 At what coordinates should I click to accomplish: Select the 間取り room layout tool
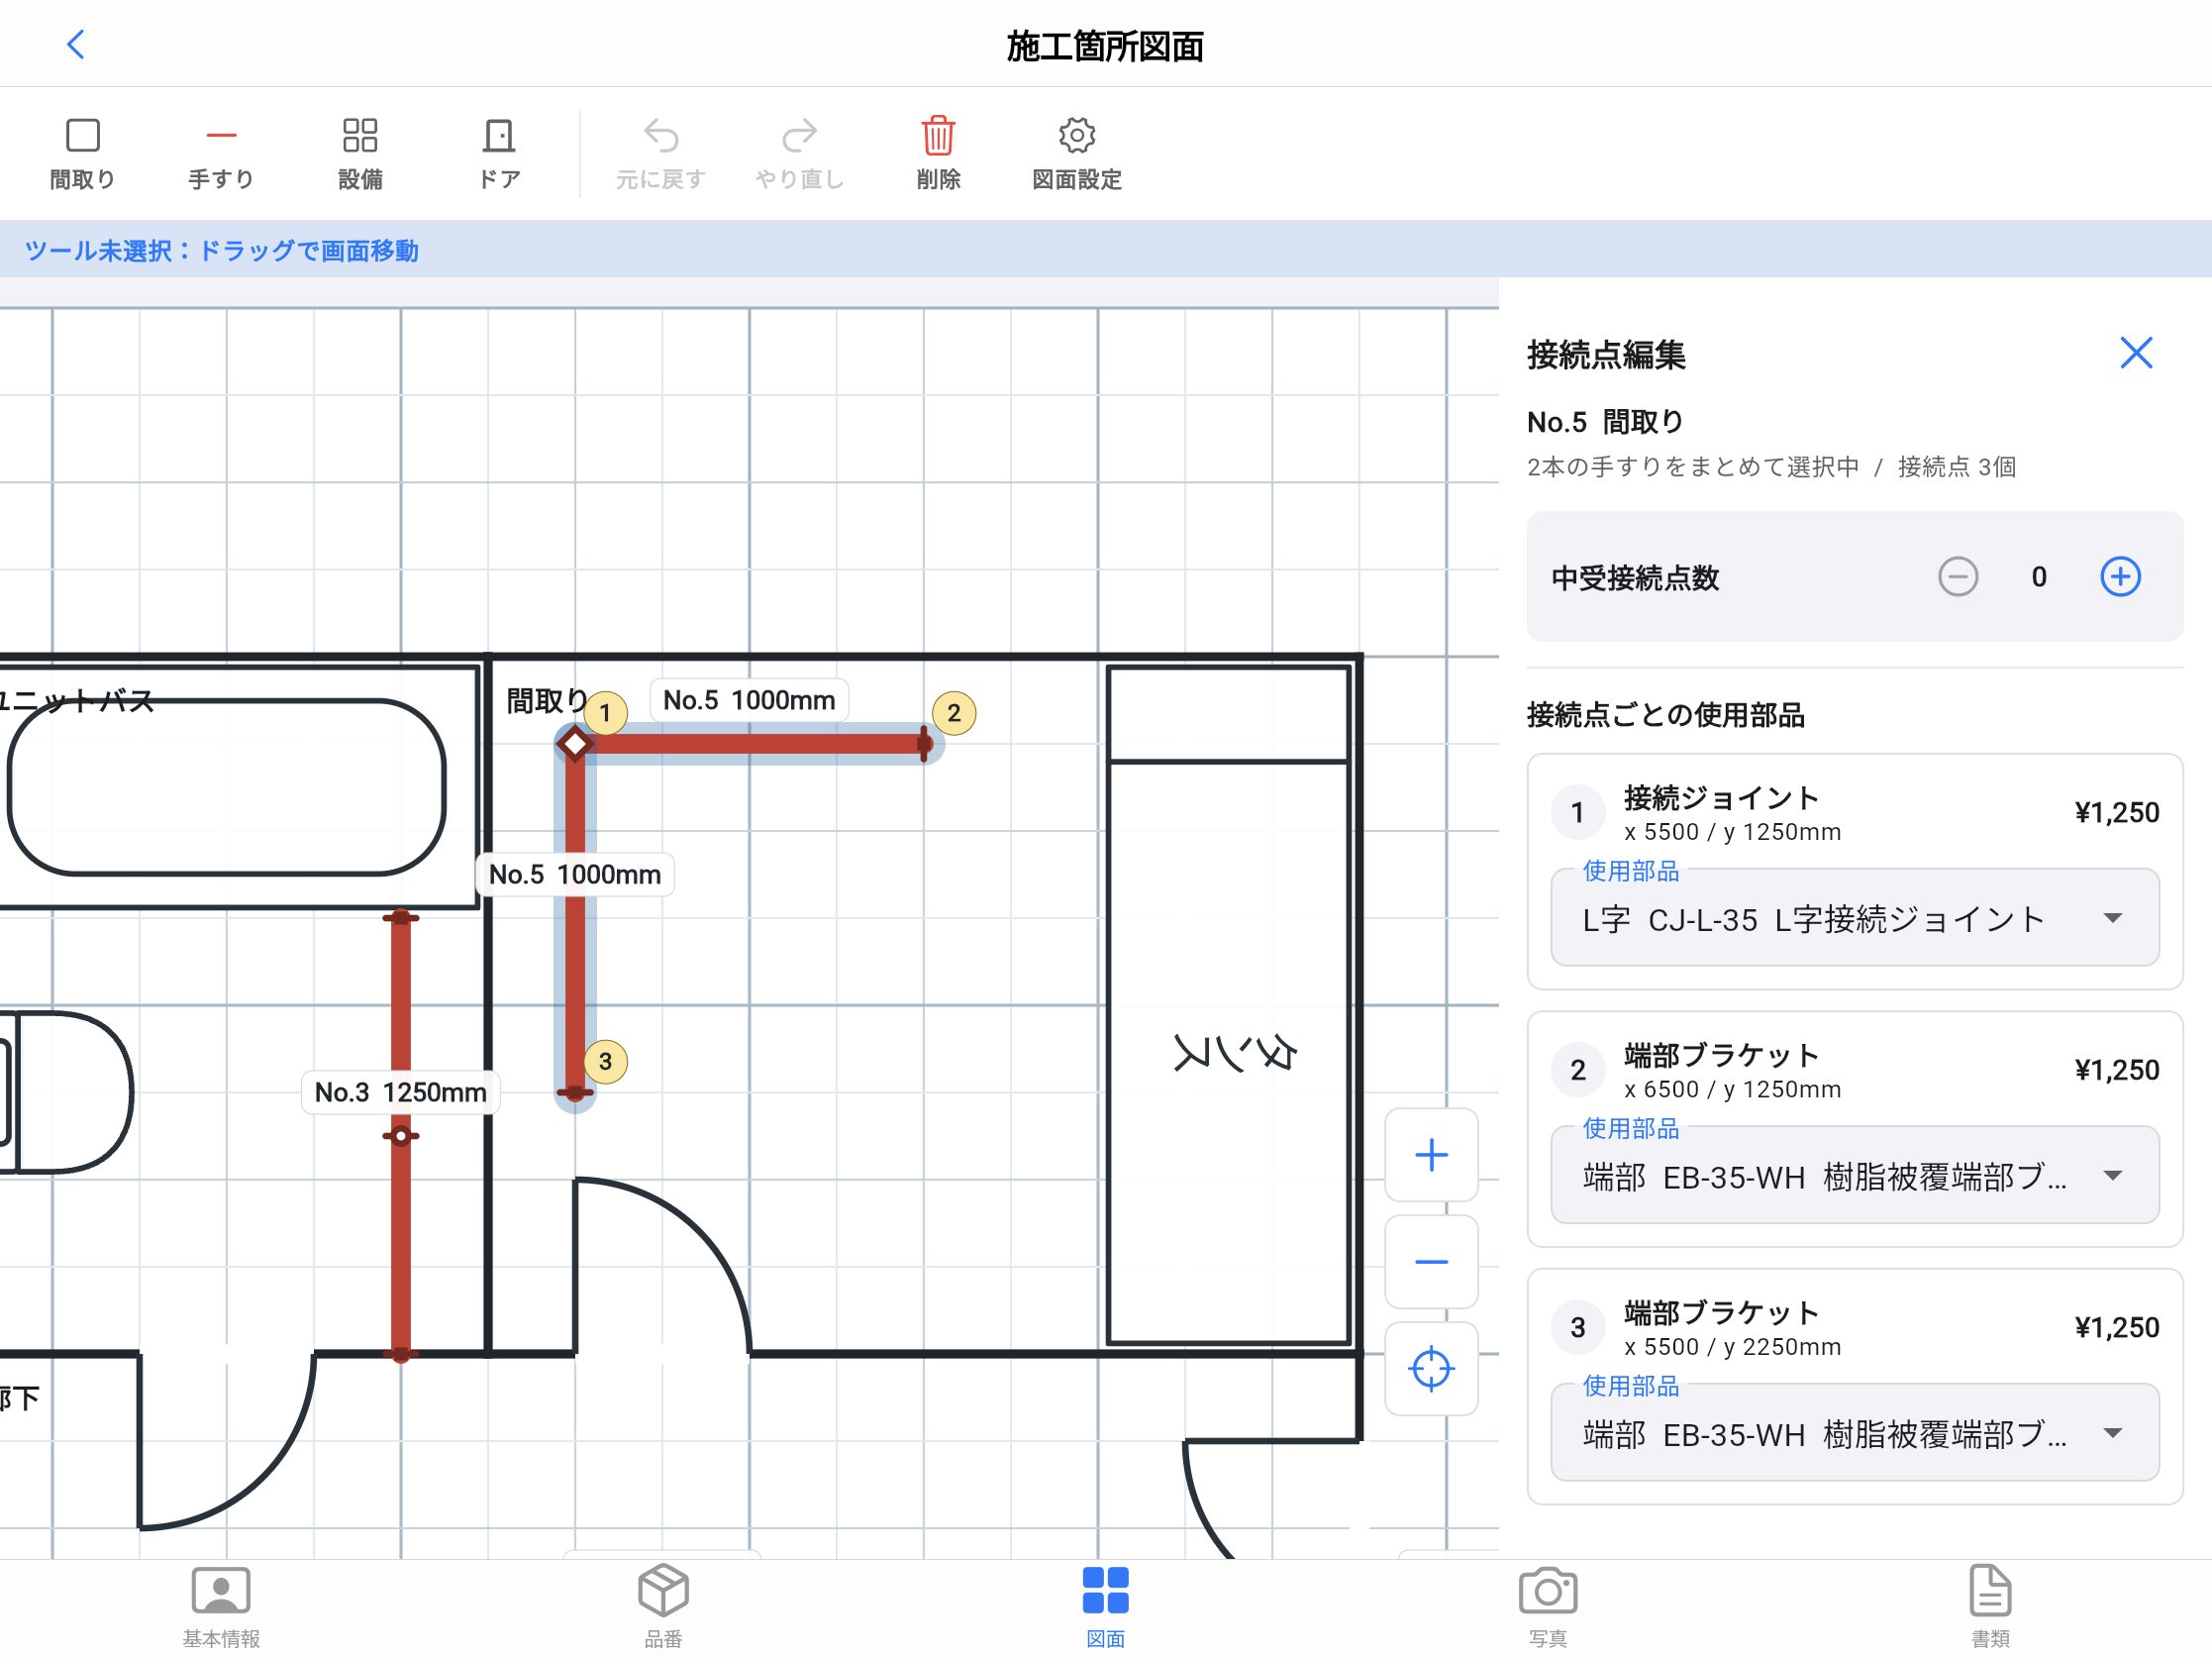coord(83,154)
